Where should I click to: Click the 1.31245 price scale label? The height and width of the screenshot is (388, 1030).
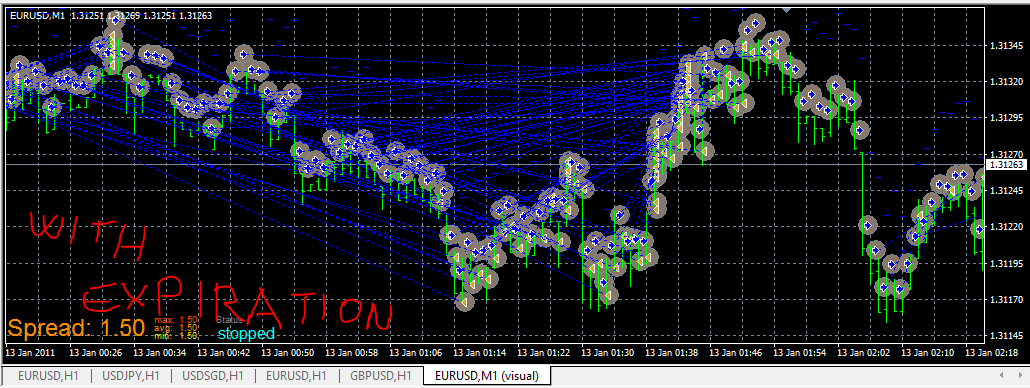click(x=1005, y=191)
